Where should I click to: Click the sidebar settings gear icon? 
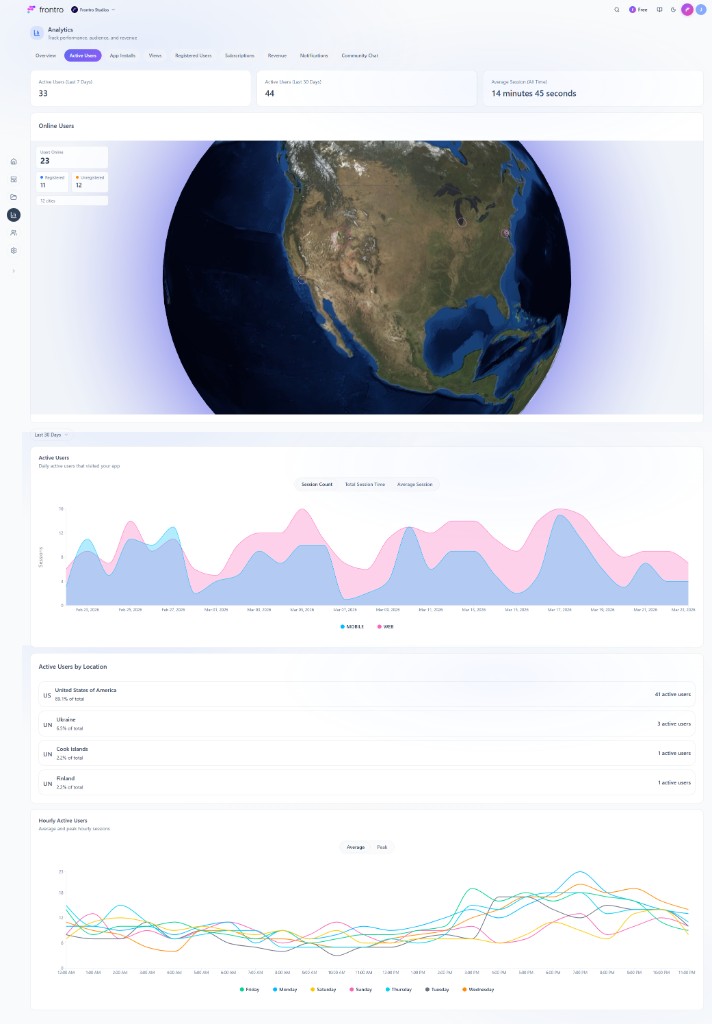(13, 251)
